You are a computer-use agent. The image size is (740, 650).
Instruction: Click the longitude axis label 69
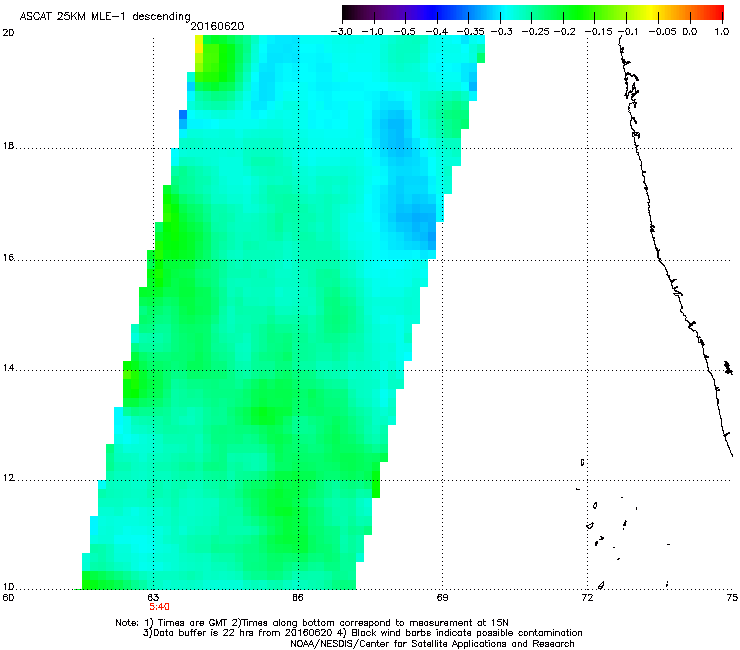(x=442, y=598)
